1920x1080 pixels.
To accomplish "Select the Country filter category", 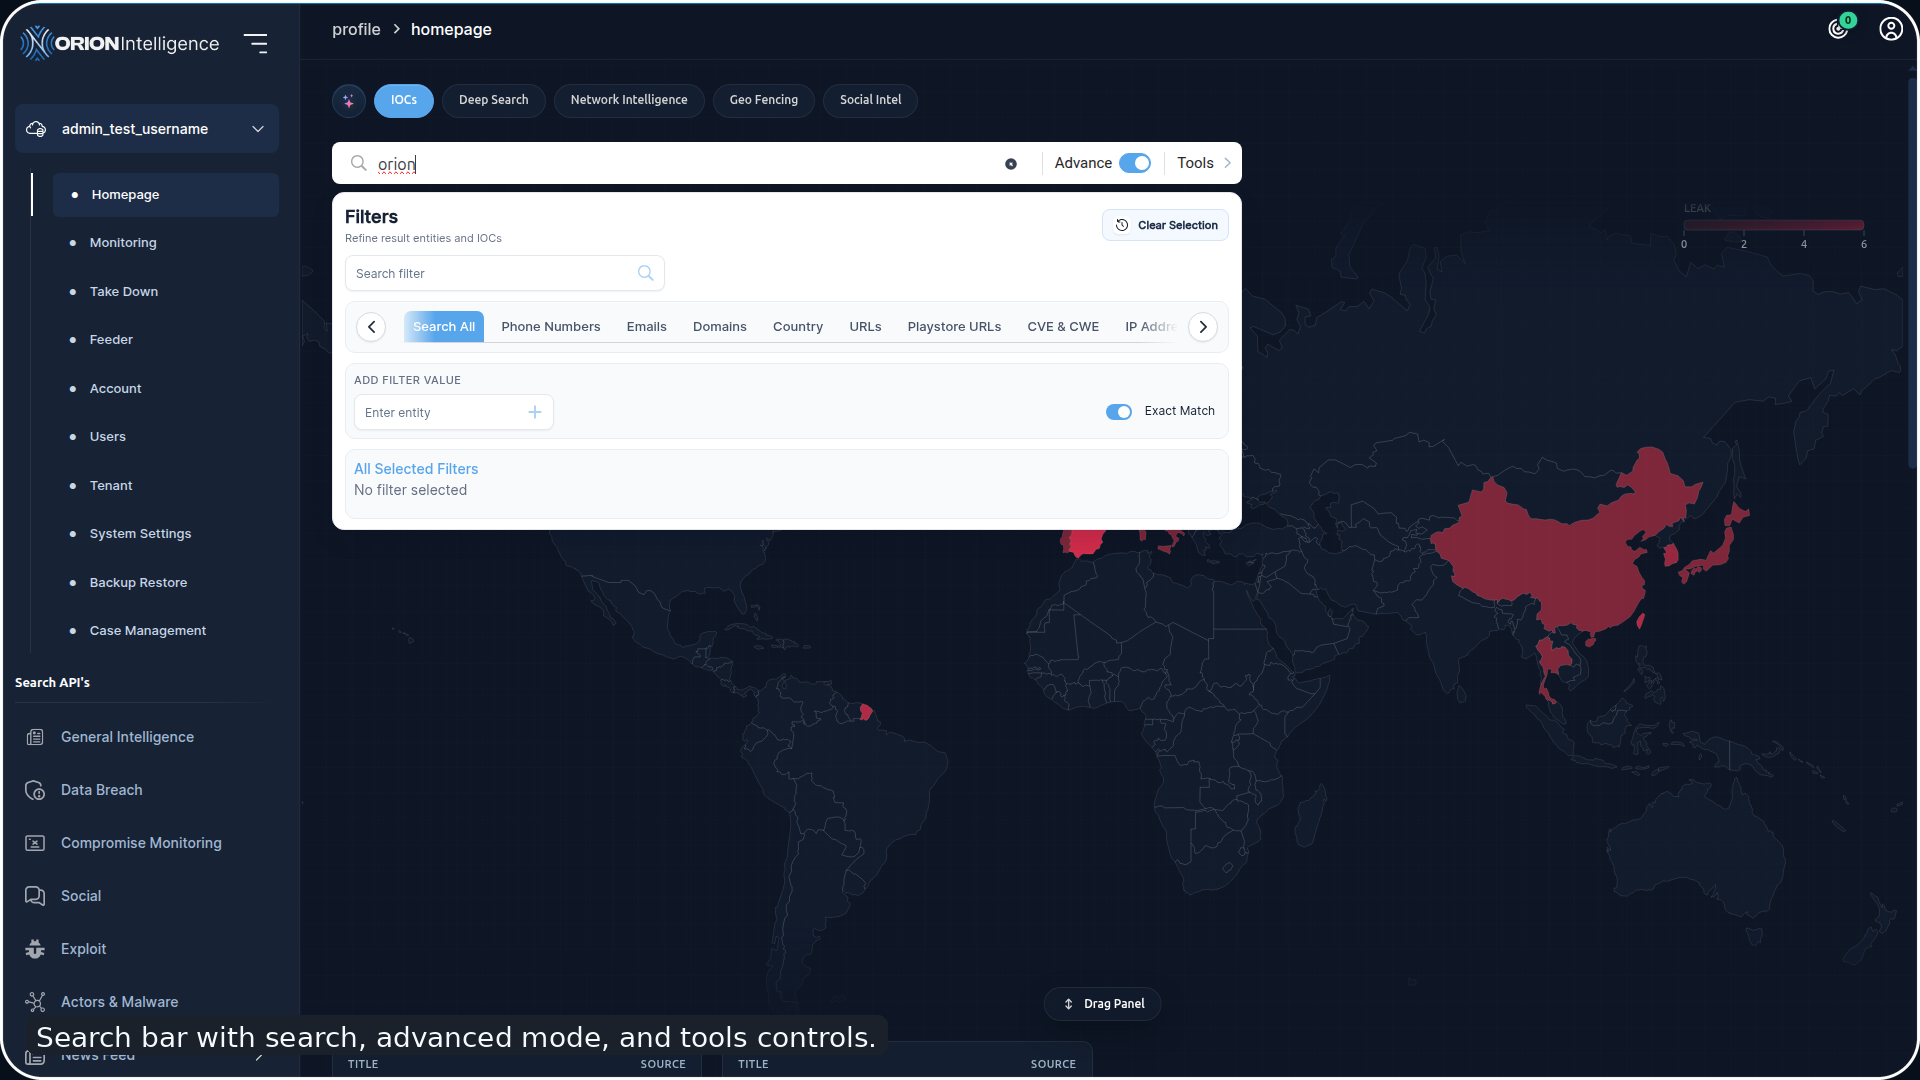I will pos(798,327).
